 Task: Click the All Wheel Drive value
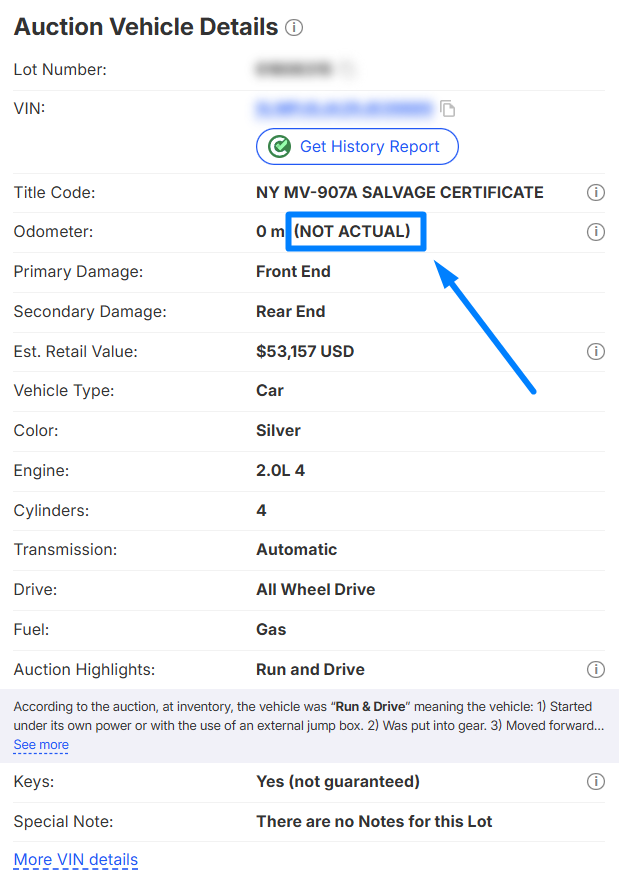pos(315,589)
